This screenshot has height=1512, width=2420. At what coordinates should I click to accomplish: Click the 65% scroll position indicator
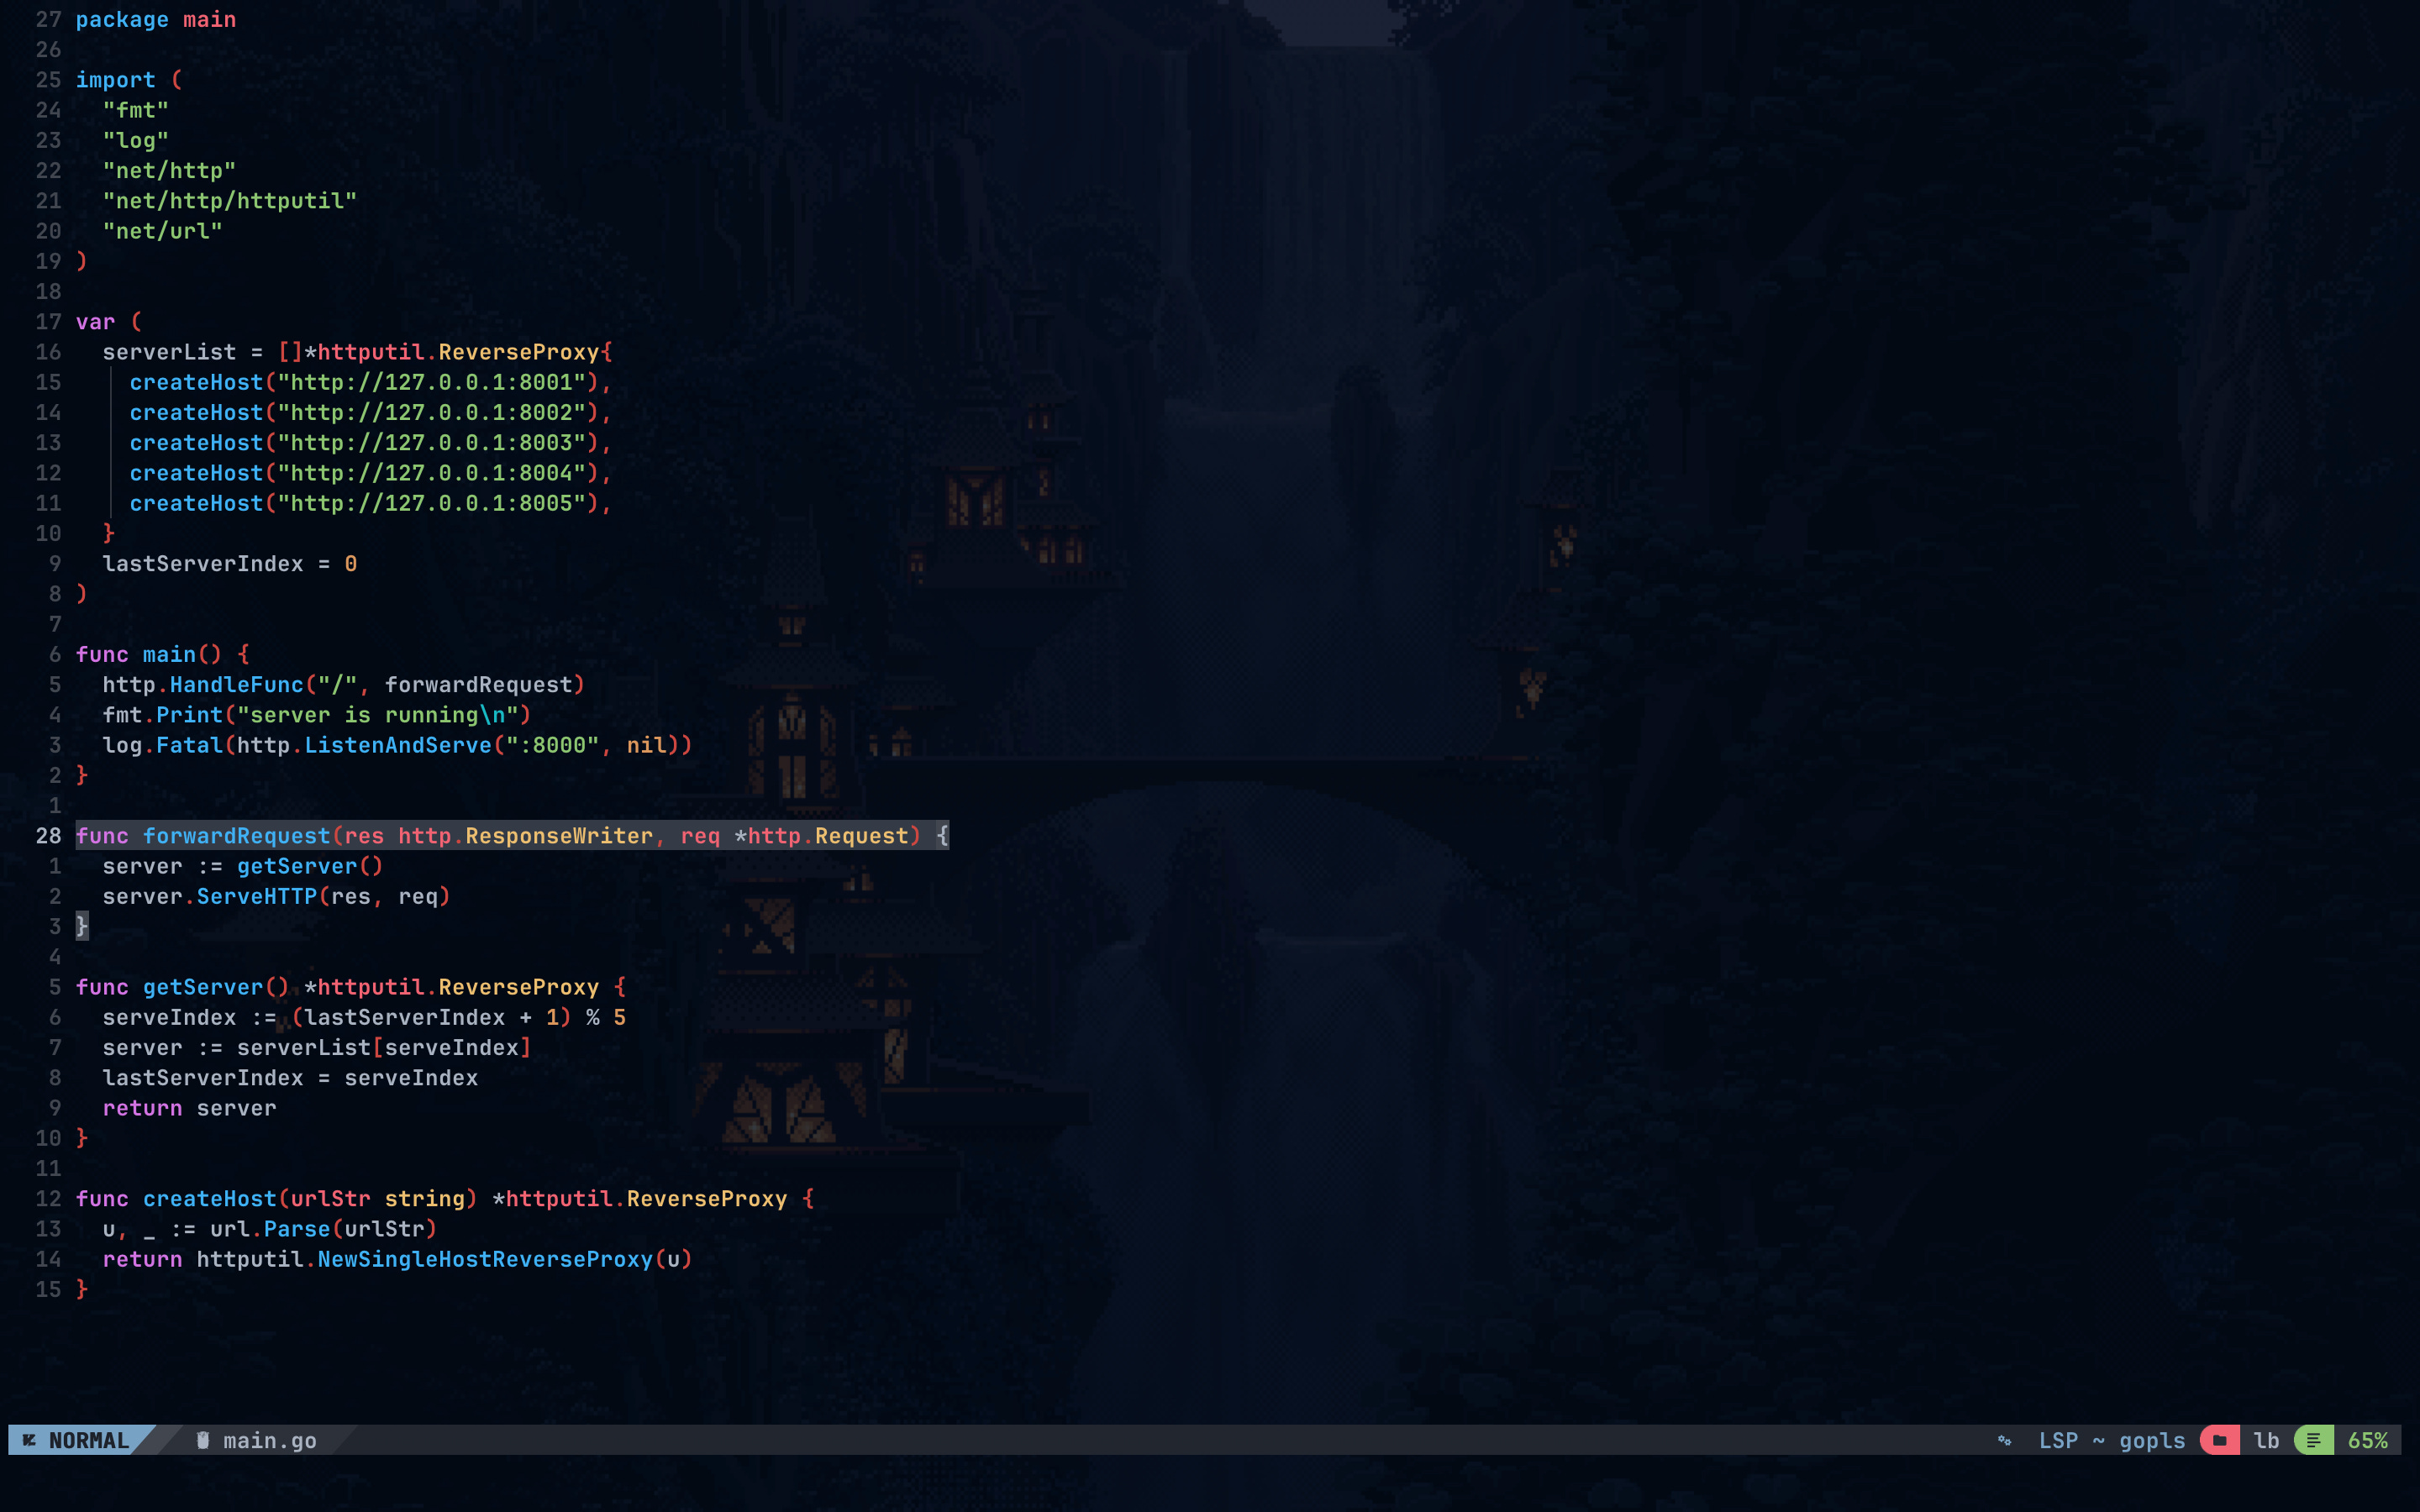[2367, 1440]
